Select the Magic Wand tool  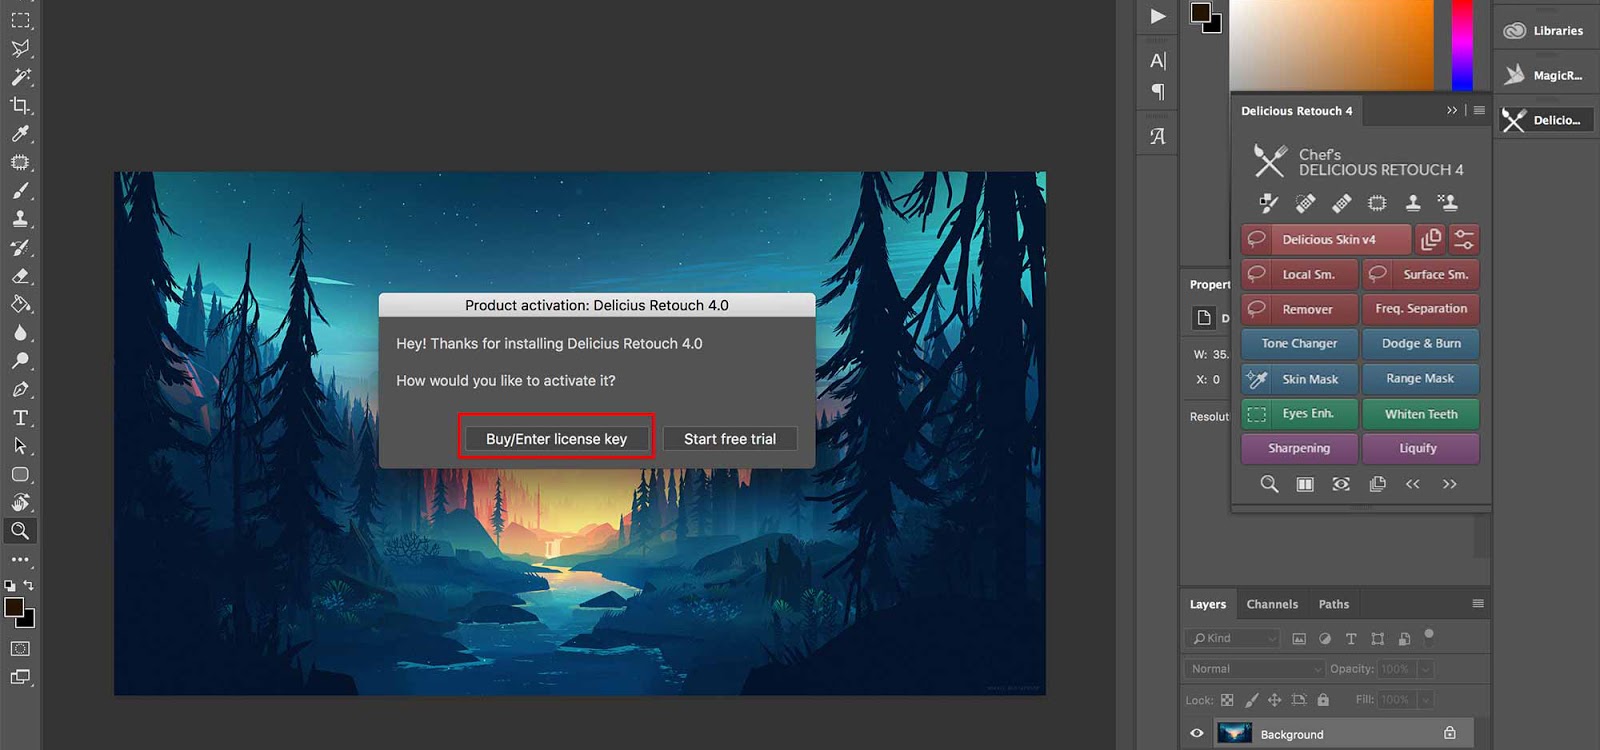(20, 77)
